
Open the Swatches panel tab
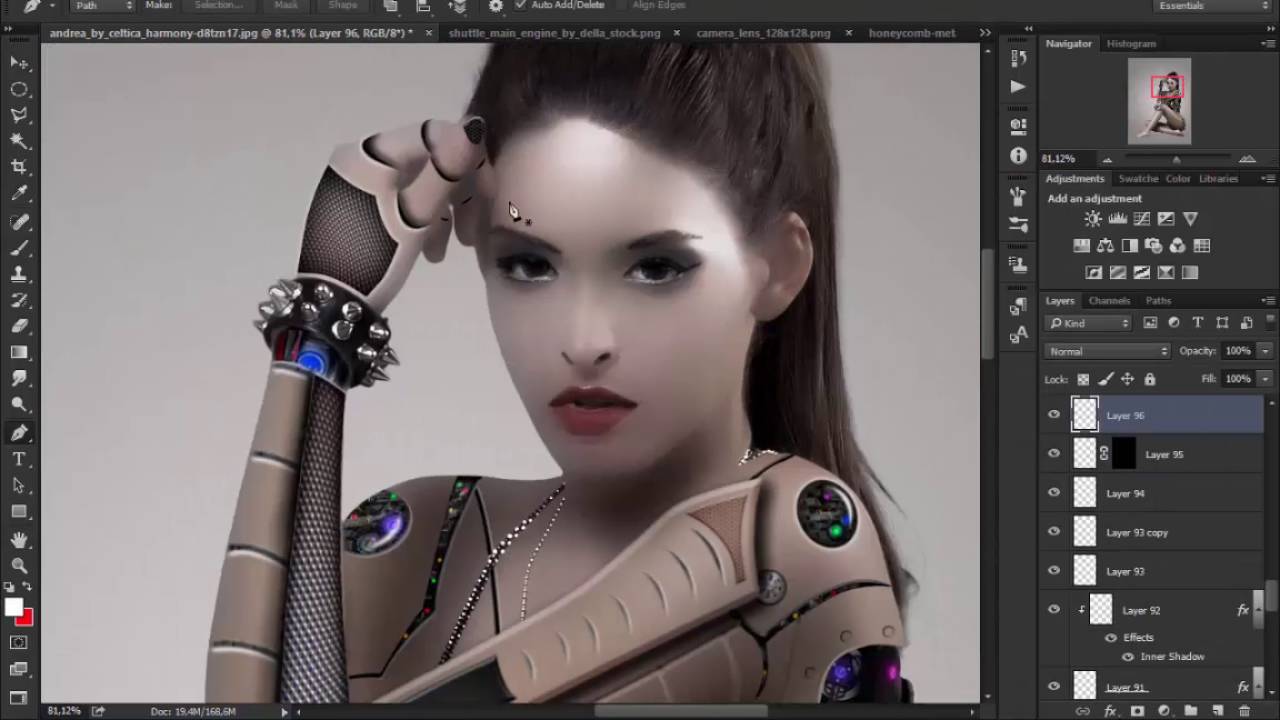tap(1138, 178)
